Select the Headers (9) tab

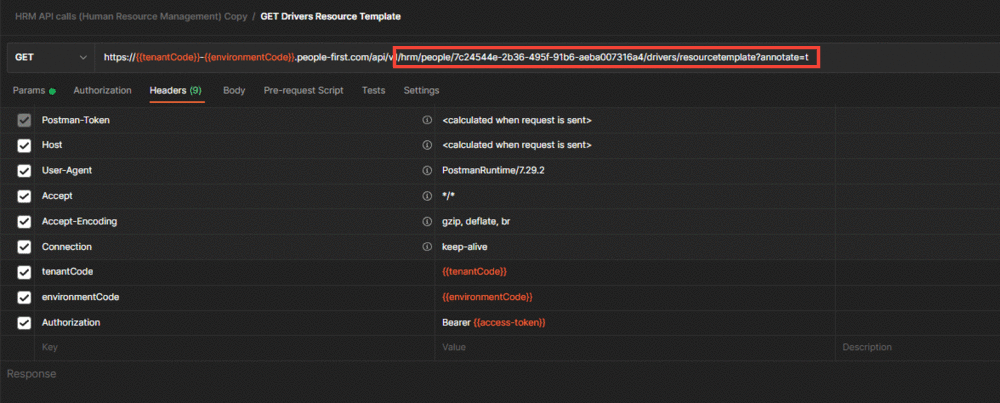click(x=176, y=91)
